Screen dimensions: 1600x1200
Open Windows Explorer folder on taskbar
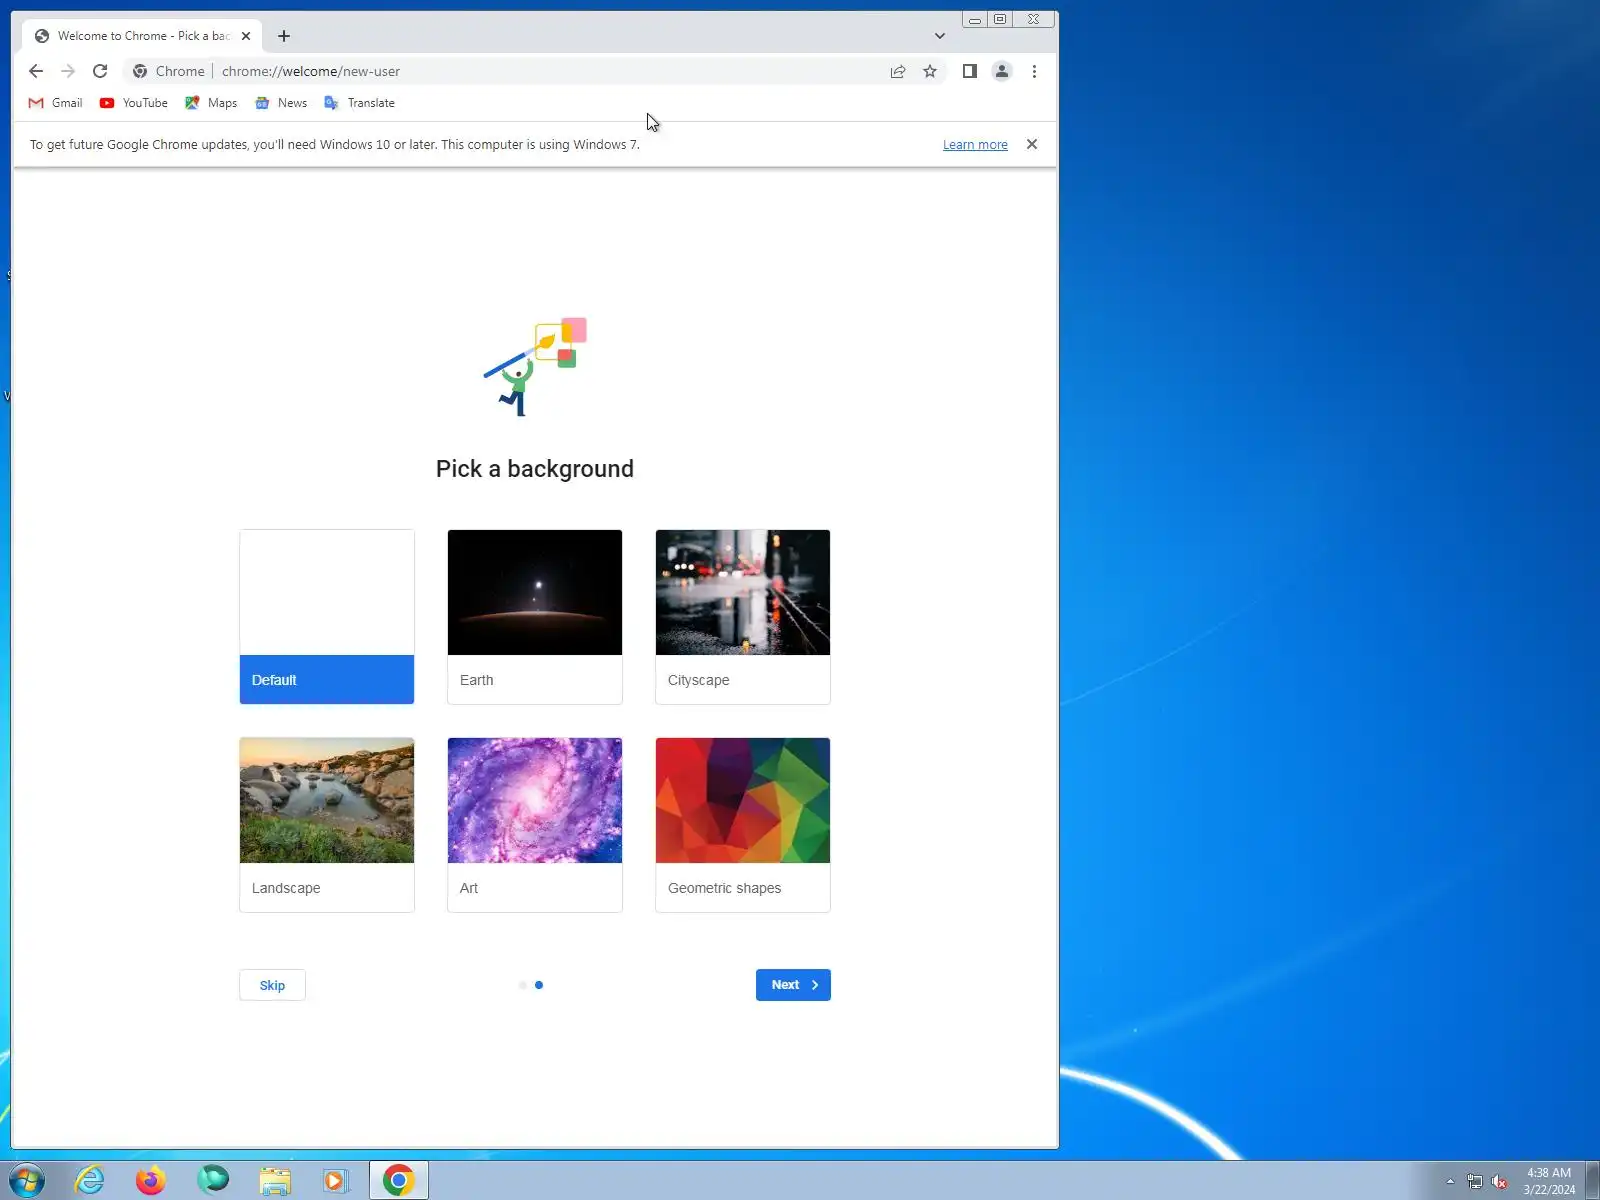coord(275,1180)
